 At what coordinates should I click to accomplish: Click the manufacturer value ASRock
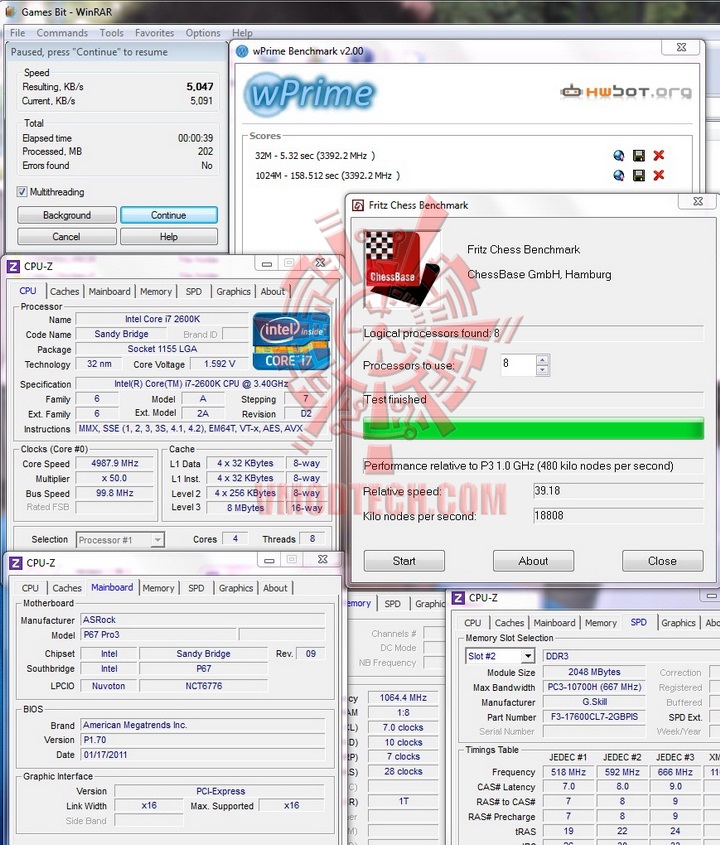tap(203, 620)
